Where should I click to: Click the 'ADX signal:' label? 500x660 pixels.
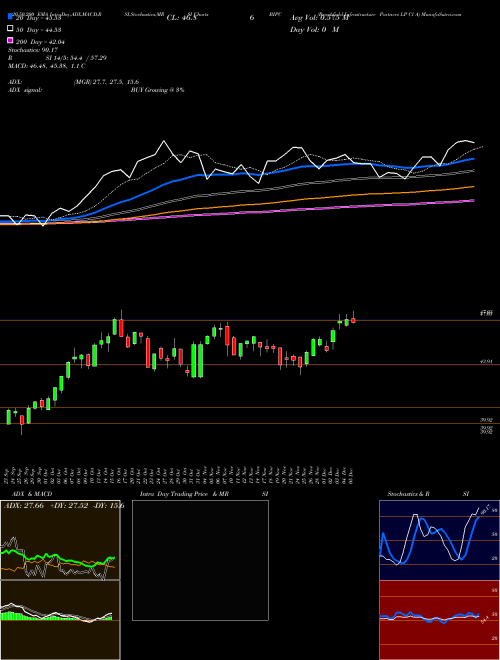[25, 90]
